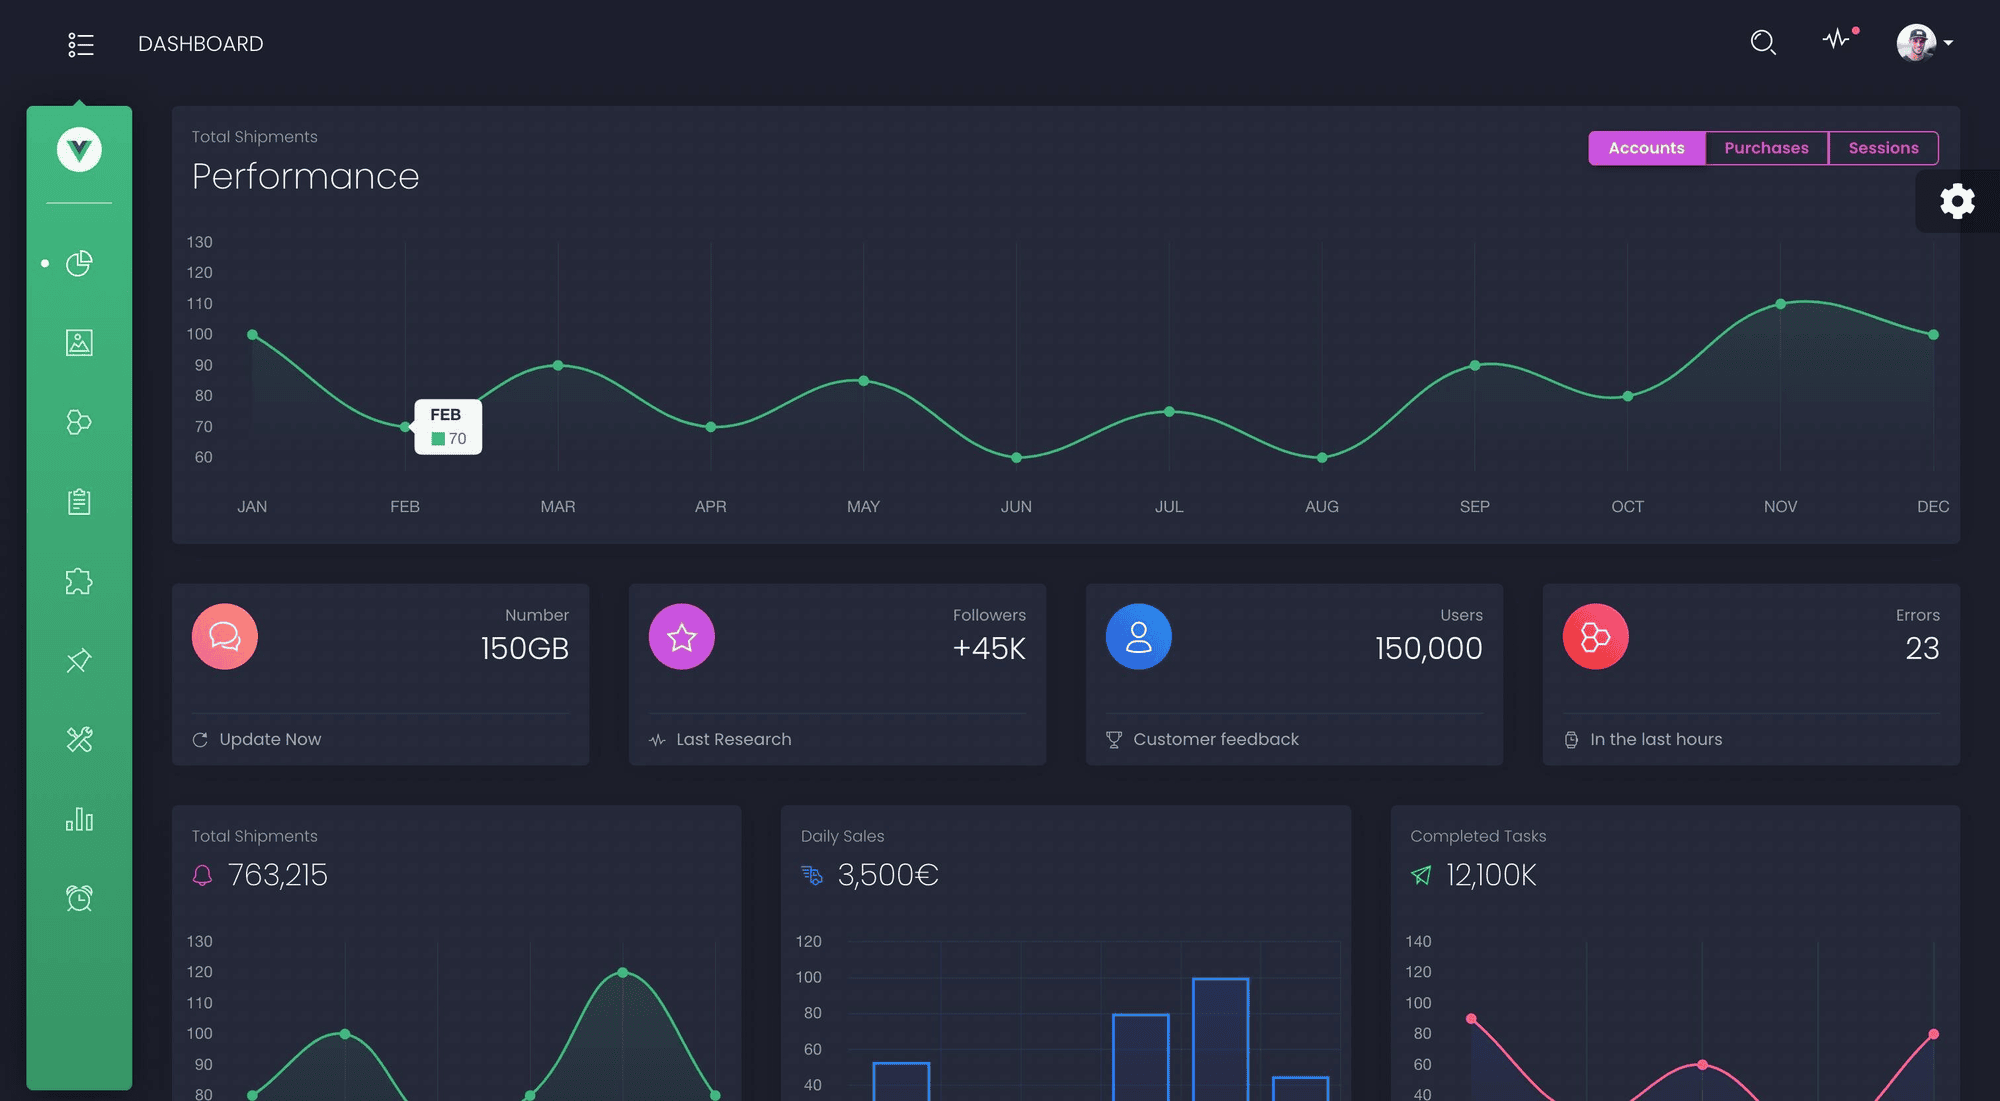The height and width of the screenshot is (1101, 2000).
Task: Click the DASHBOARD title in the navbar
Action: pos(201,44)
